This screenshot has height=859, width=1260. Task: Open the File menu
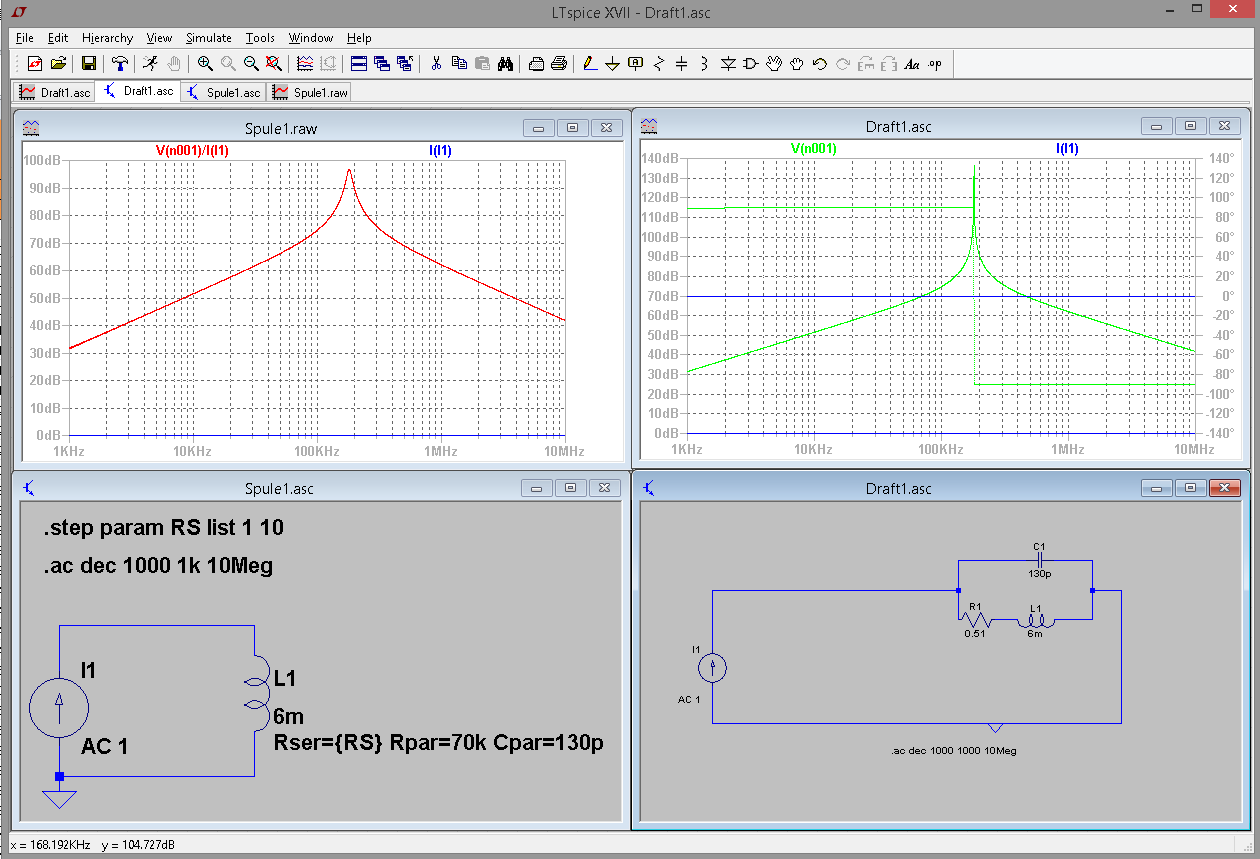pyautogui.click(x=25, y=38)
